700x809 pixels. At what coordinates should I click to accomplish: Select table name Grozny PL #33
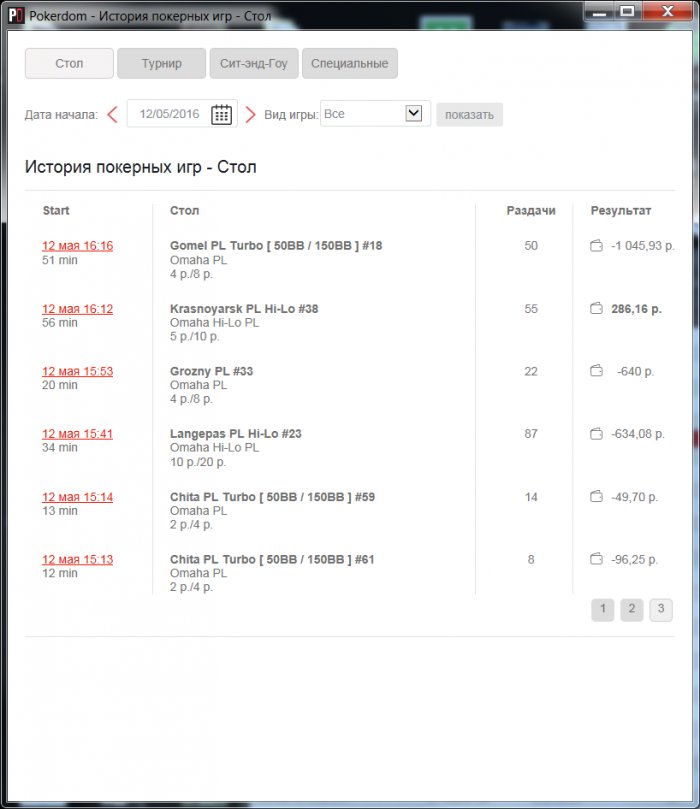[x=211, y=371]
